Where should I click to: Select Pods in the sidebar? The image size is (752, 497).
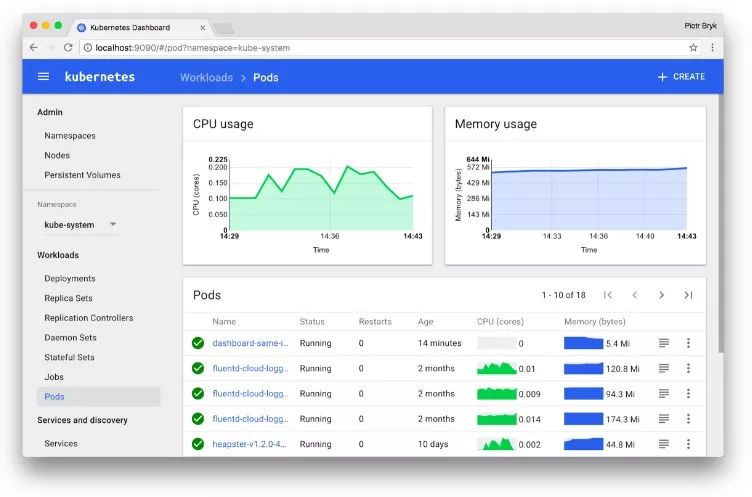98,397
